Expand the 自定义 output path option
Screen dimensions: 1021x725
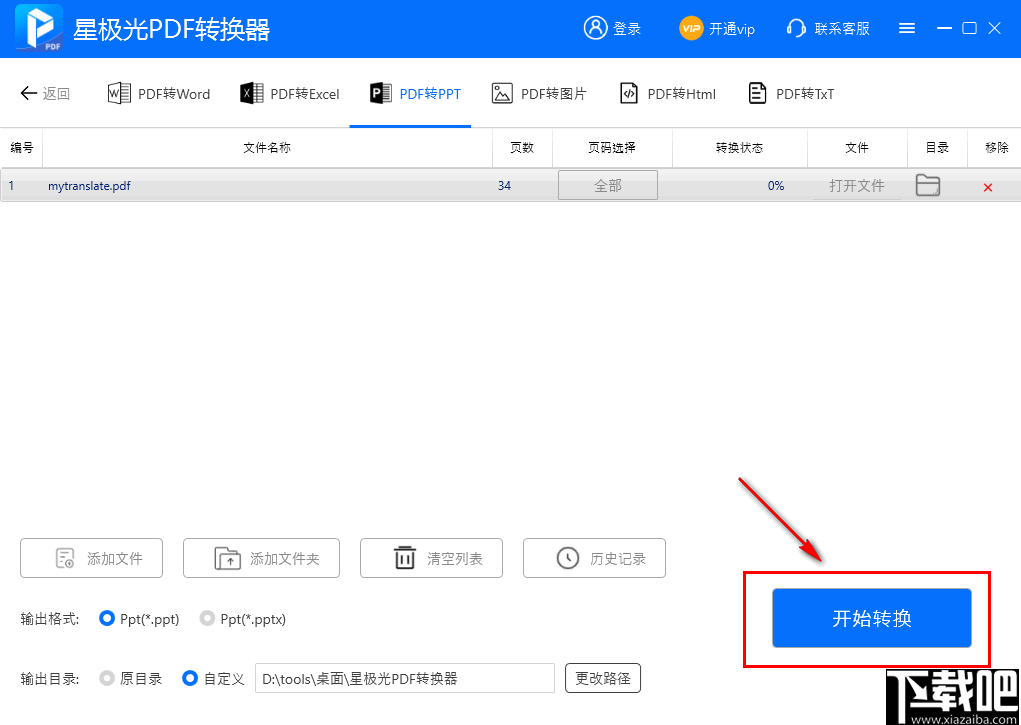tap(190, 678)
